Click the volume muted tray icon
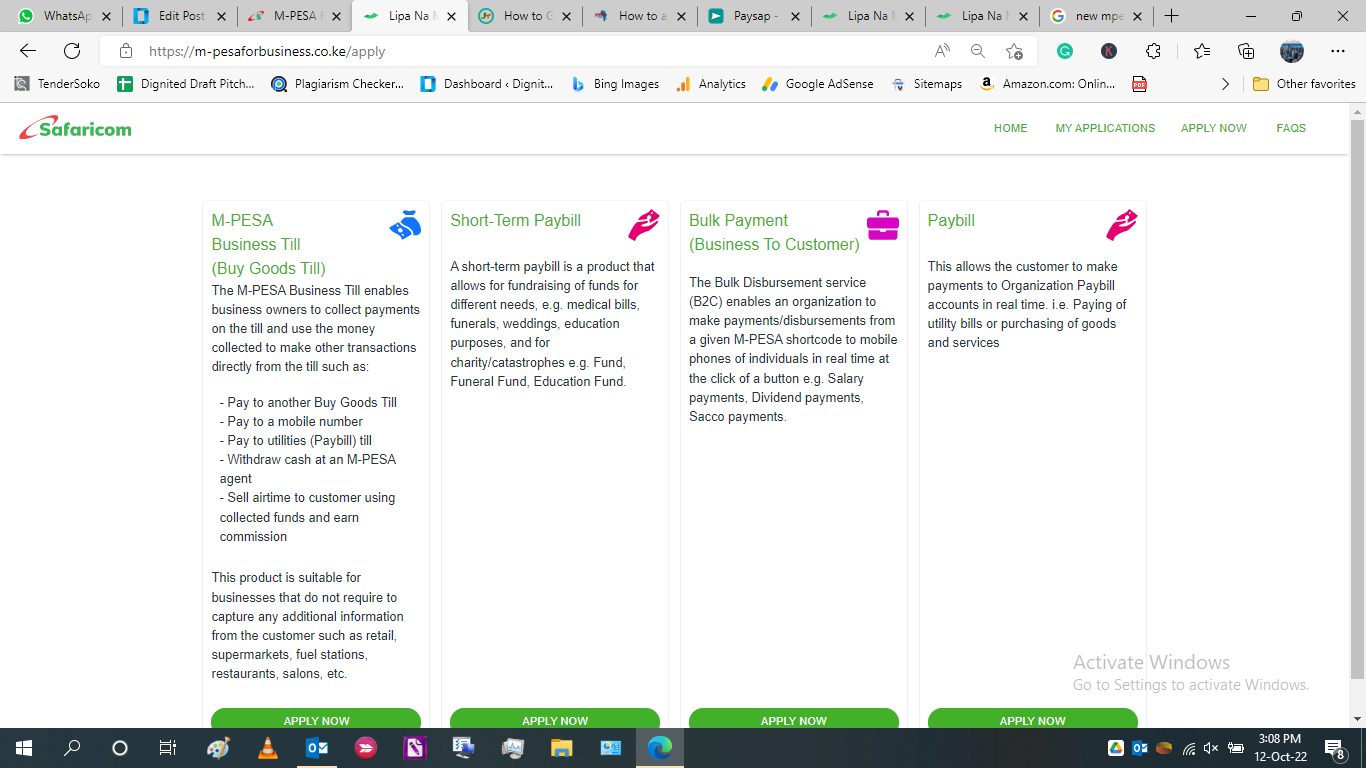The height and width of the screenshot is (768, 1366). tap(1211, 748)
